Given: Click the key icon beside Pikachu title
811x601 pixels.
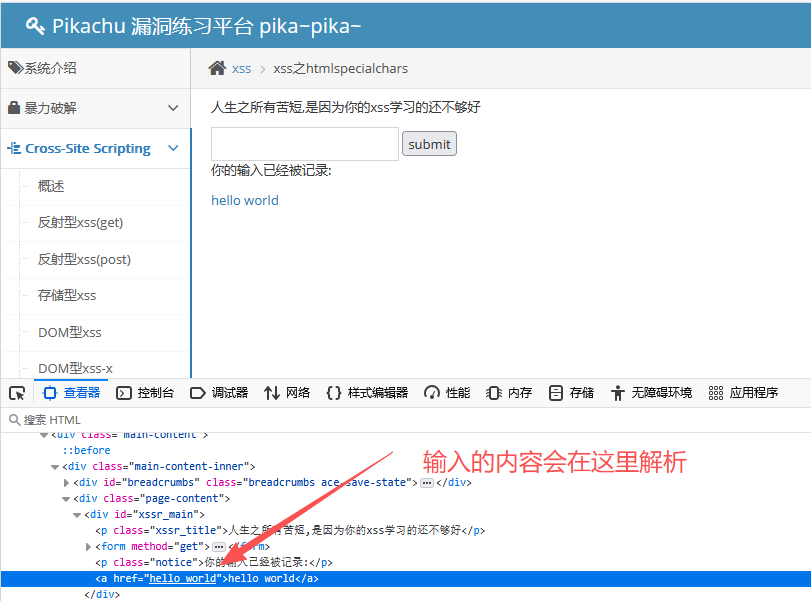Looking at the screenshot, I should [x=35, y=25].
